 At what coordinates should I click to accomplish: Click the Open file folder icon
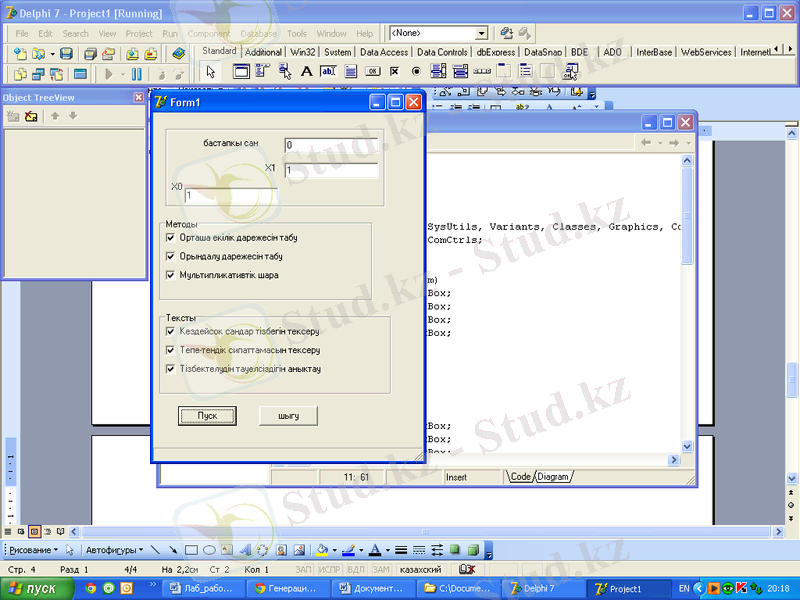38,54
